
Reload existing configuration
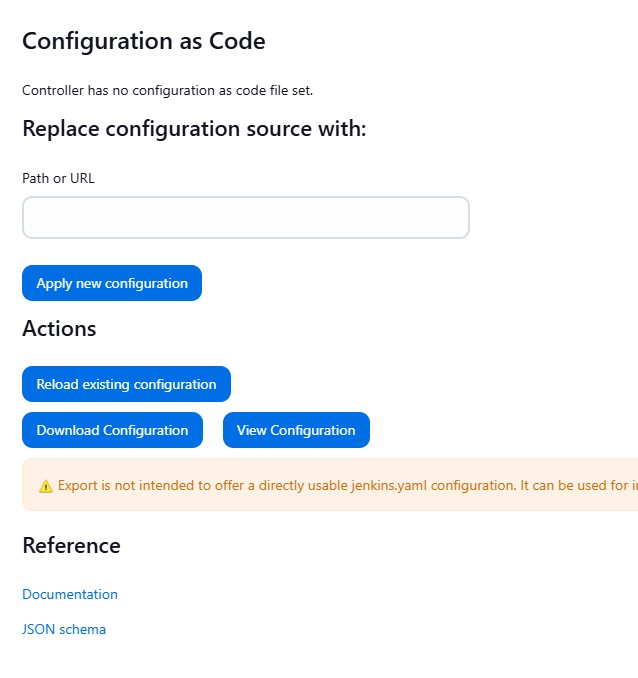[126, 384]
